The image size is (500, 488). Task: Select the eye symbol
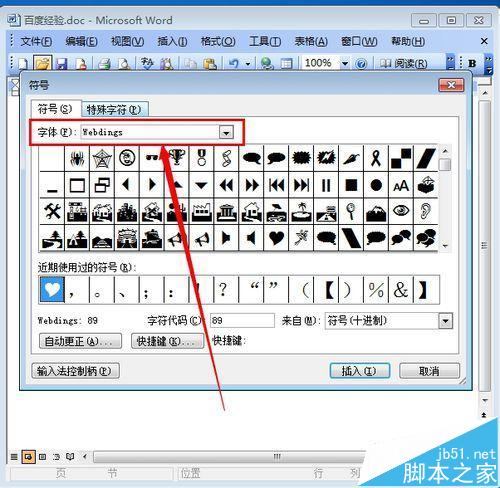pyautogui.click(x=401, y=211)
